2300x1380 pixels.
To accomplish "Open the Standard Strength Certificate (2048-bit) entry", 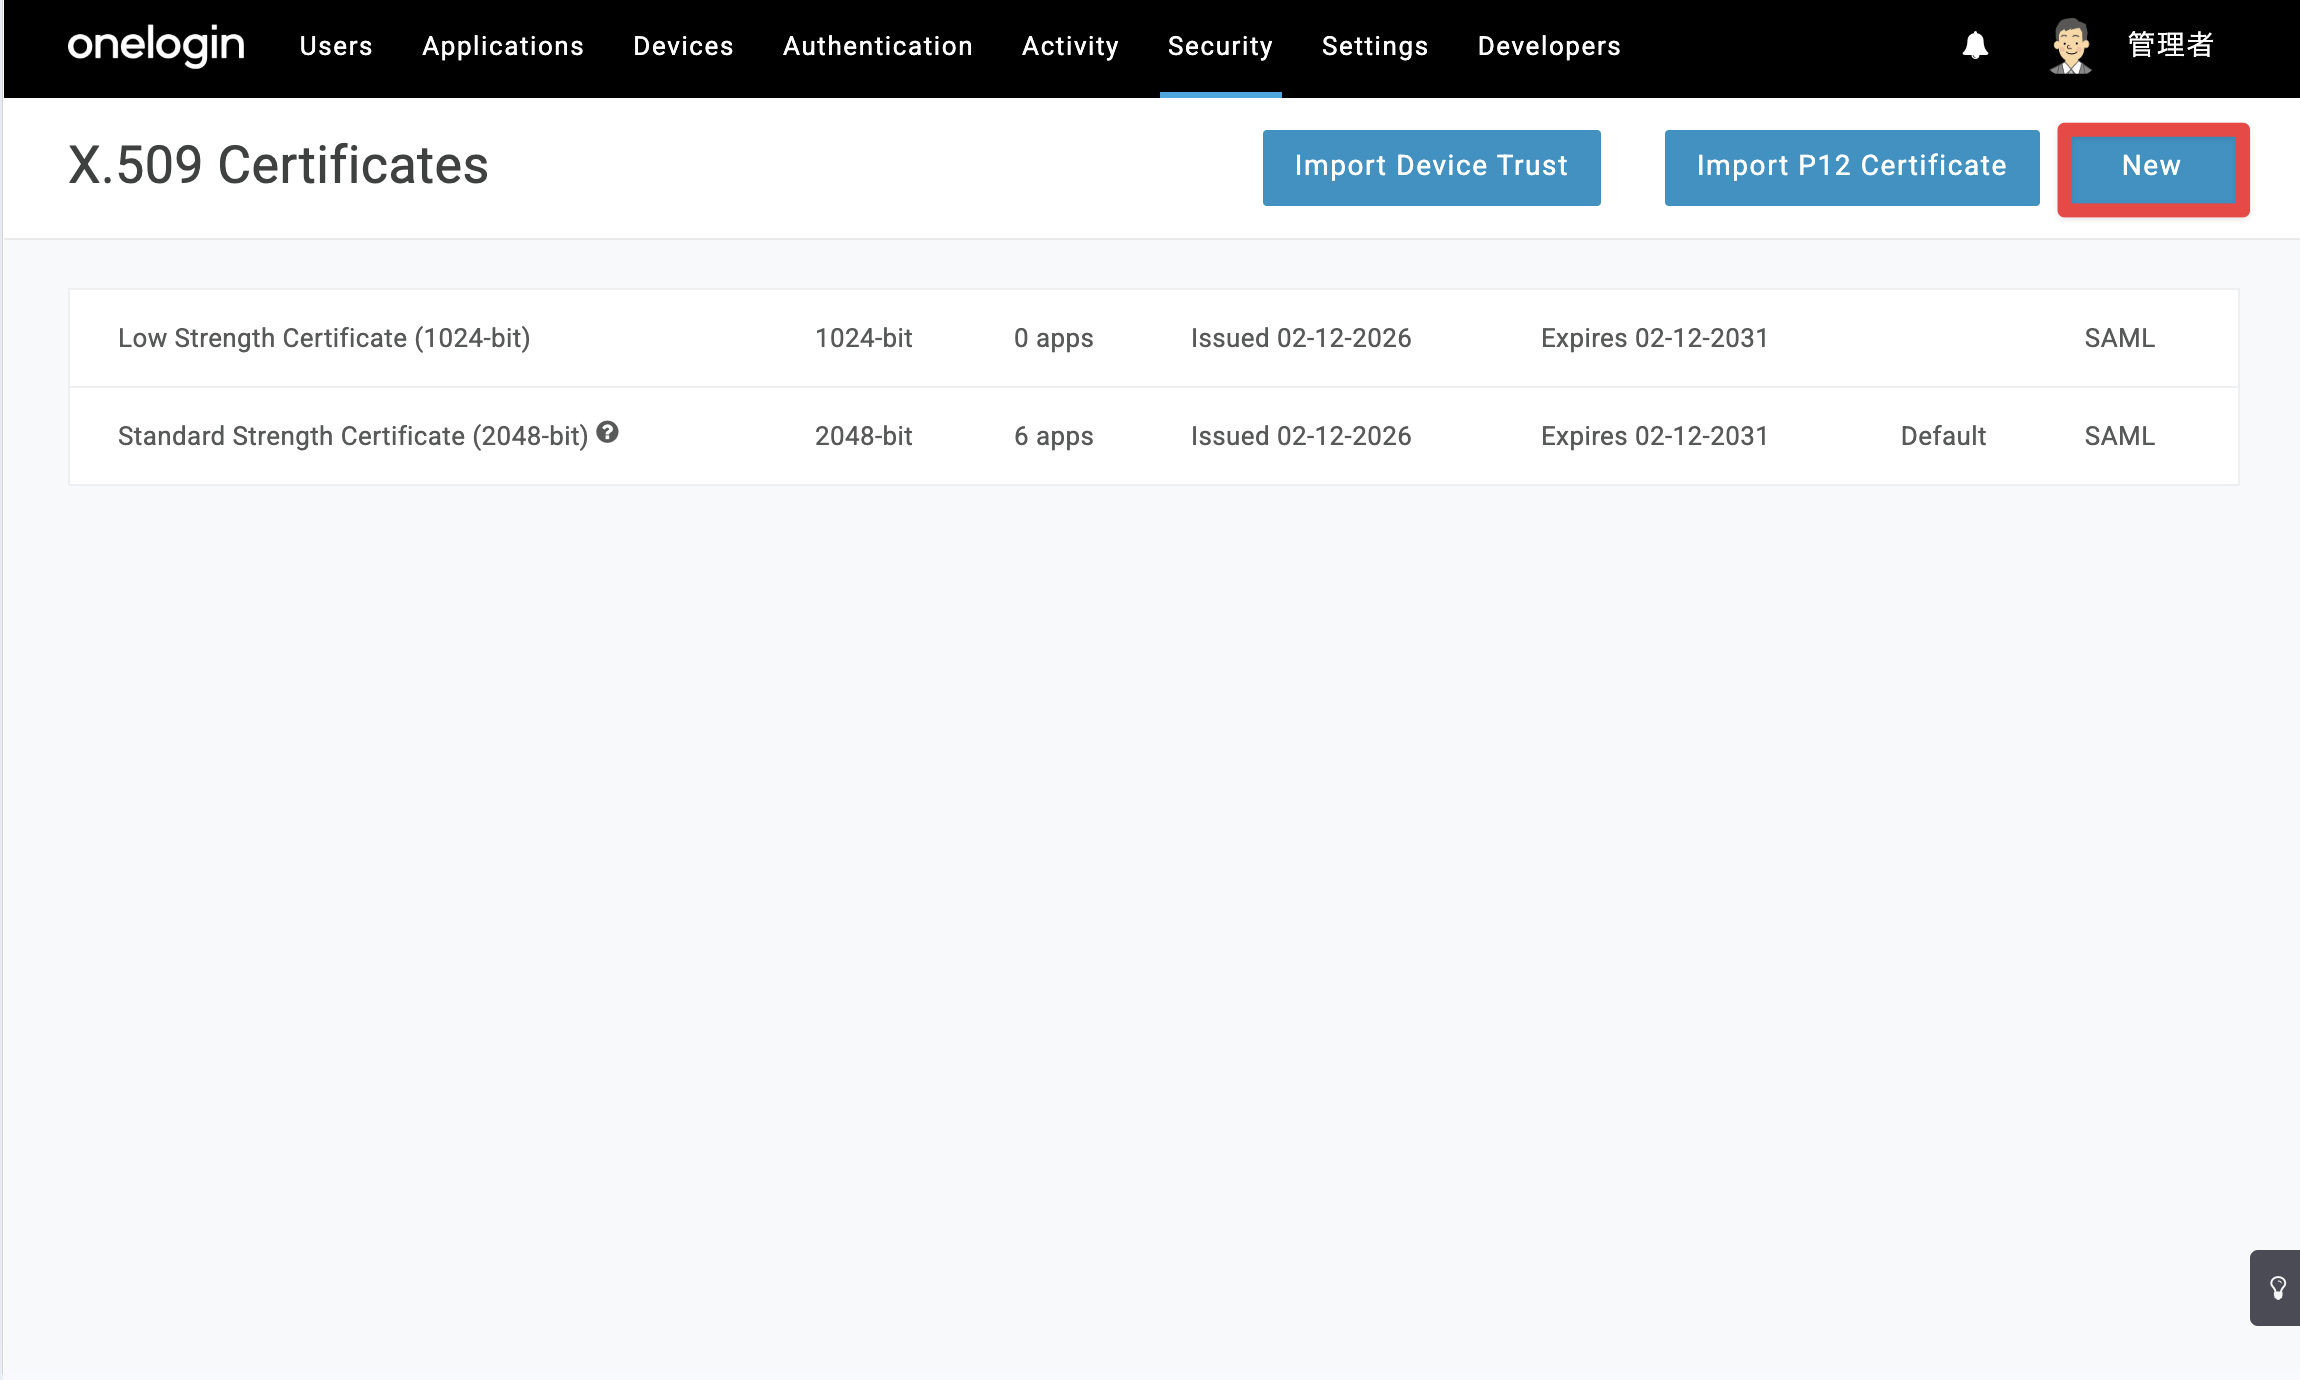I will (1153, 436).
